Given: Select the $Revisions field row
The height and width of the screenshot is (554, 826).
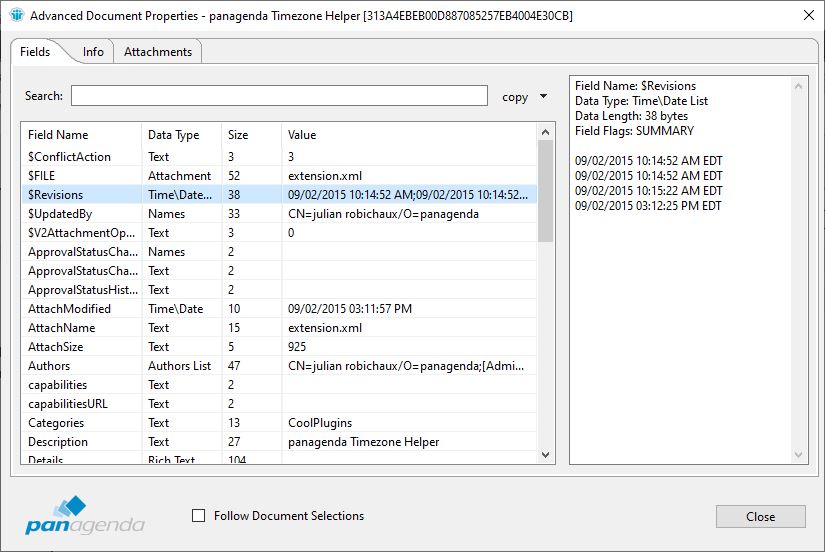Looking at the screenshot, I should coord(279,195).
